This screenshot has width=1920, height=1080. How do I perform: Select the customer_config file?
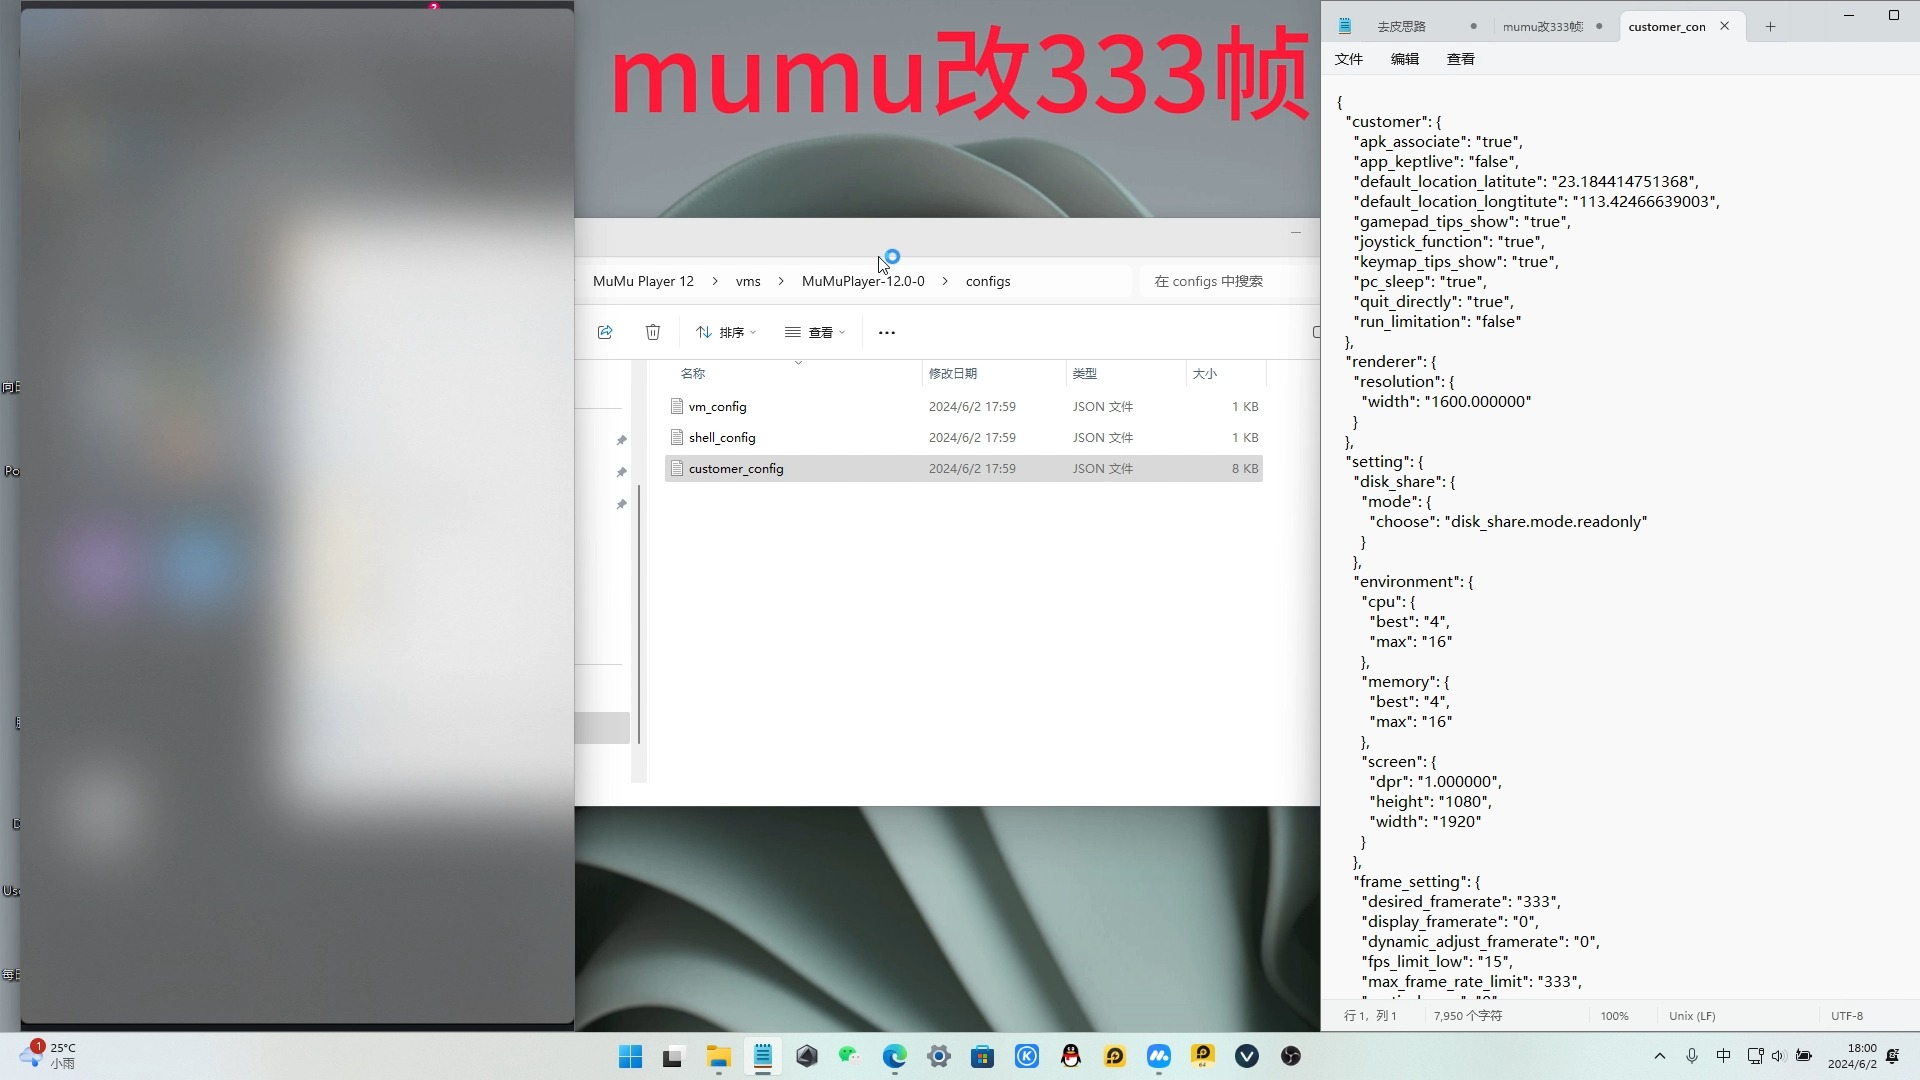[963, 469]
